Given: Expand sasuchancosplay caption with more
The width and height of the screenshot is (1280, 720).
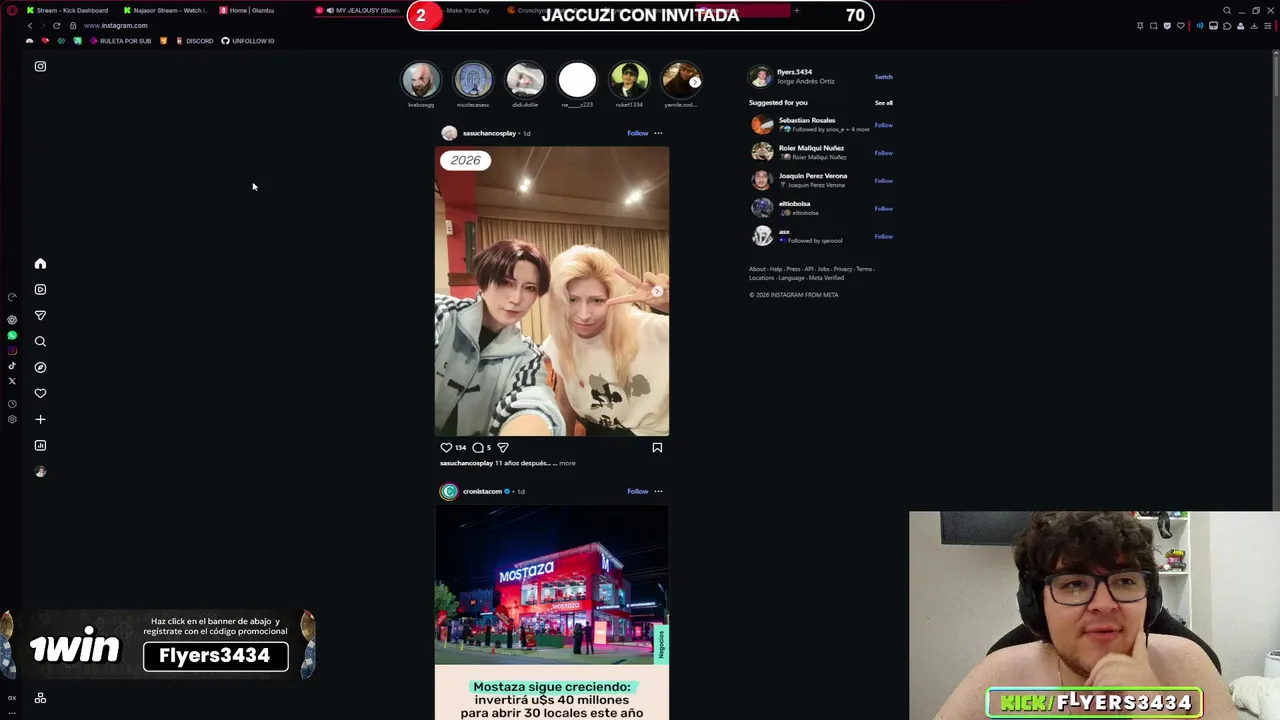Looking at the screenshot, I should click(x=567, y=463).
